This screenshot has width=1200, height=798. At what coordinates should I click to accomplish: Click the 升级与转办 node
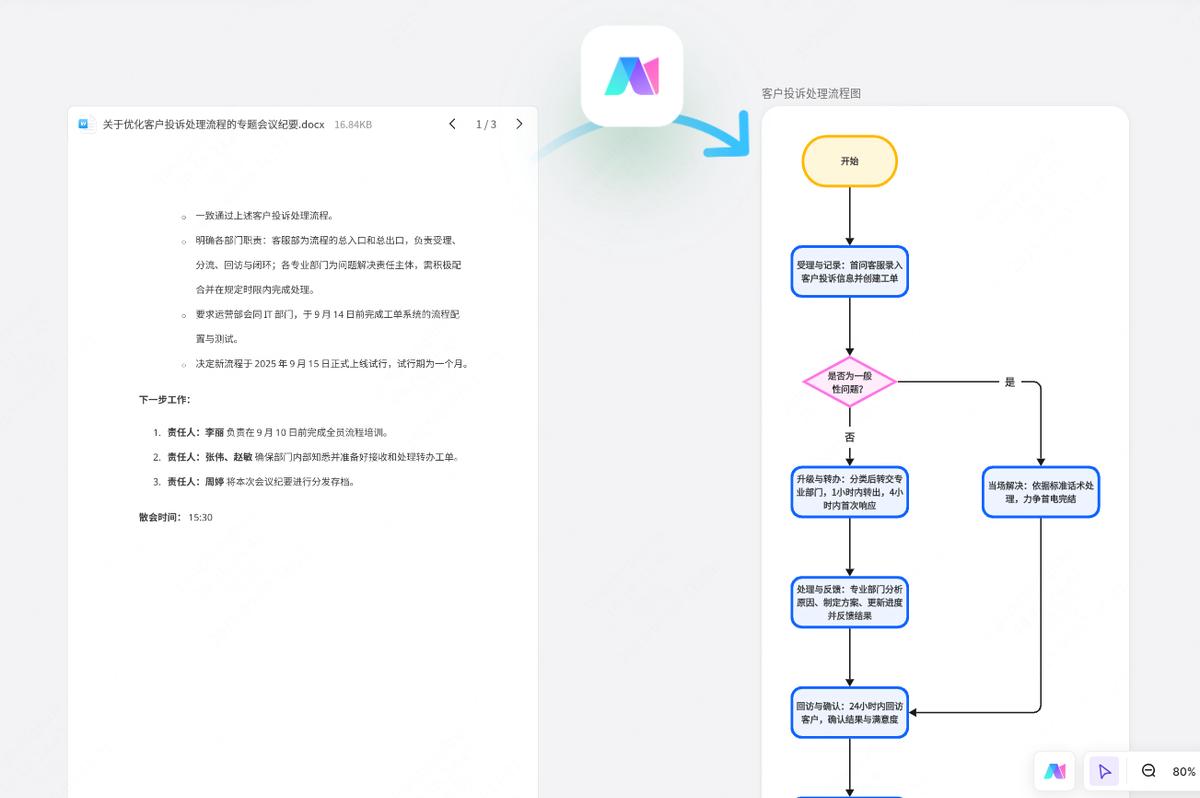(x=849, y=492)
